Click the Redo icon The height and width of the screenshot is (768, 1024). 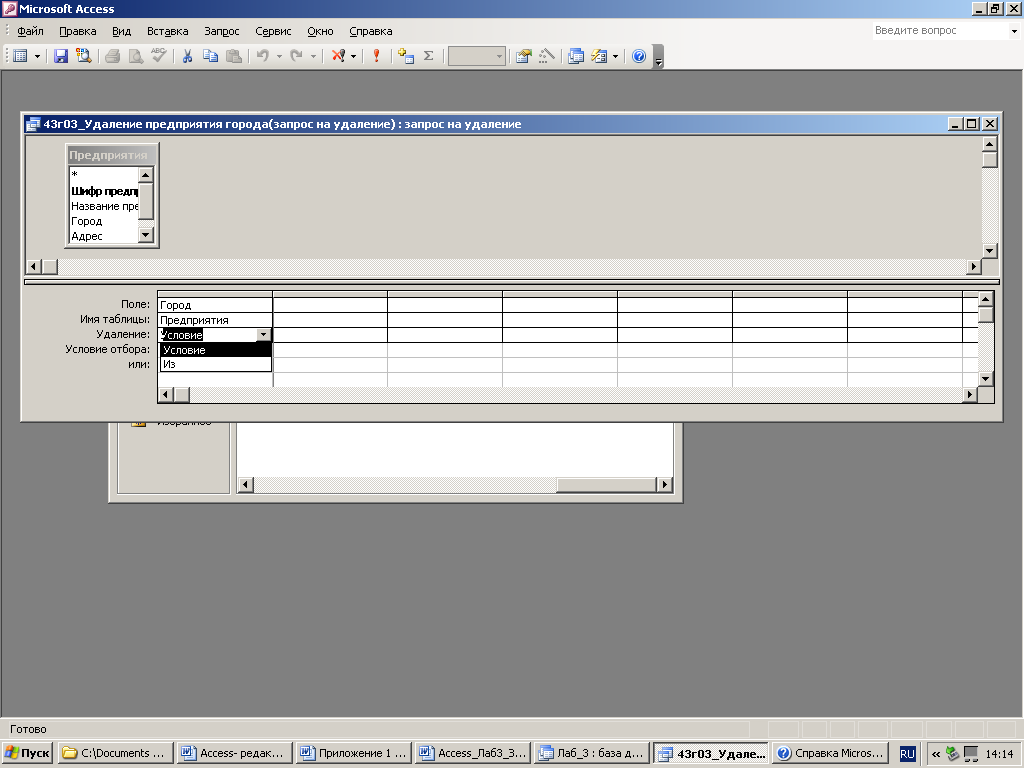pos(296,56)
